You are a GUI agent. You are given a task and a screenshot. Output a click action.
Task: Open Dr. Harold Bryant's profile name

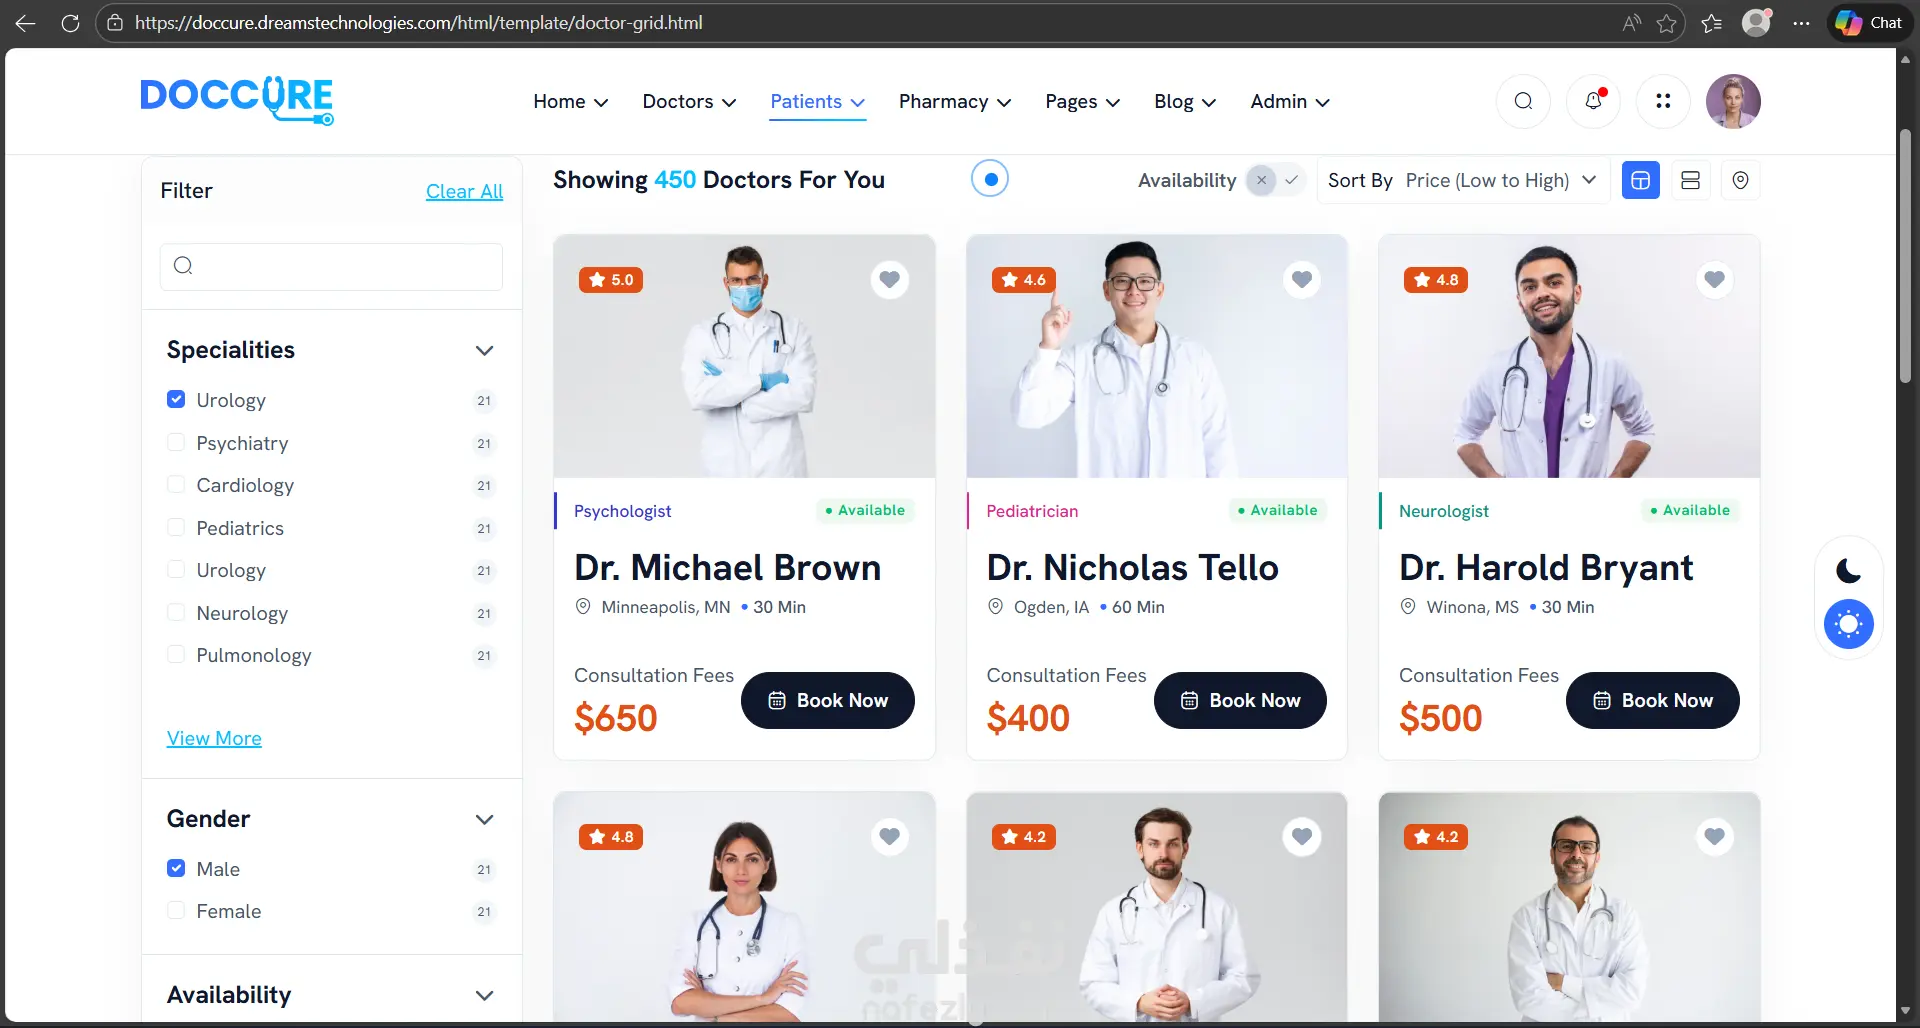[1546, 567]
